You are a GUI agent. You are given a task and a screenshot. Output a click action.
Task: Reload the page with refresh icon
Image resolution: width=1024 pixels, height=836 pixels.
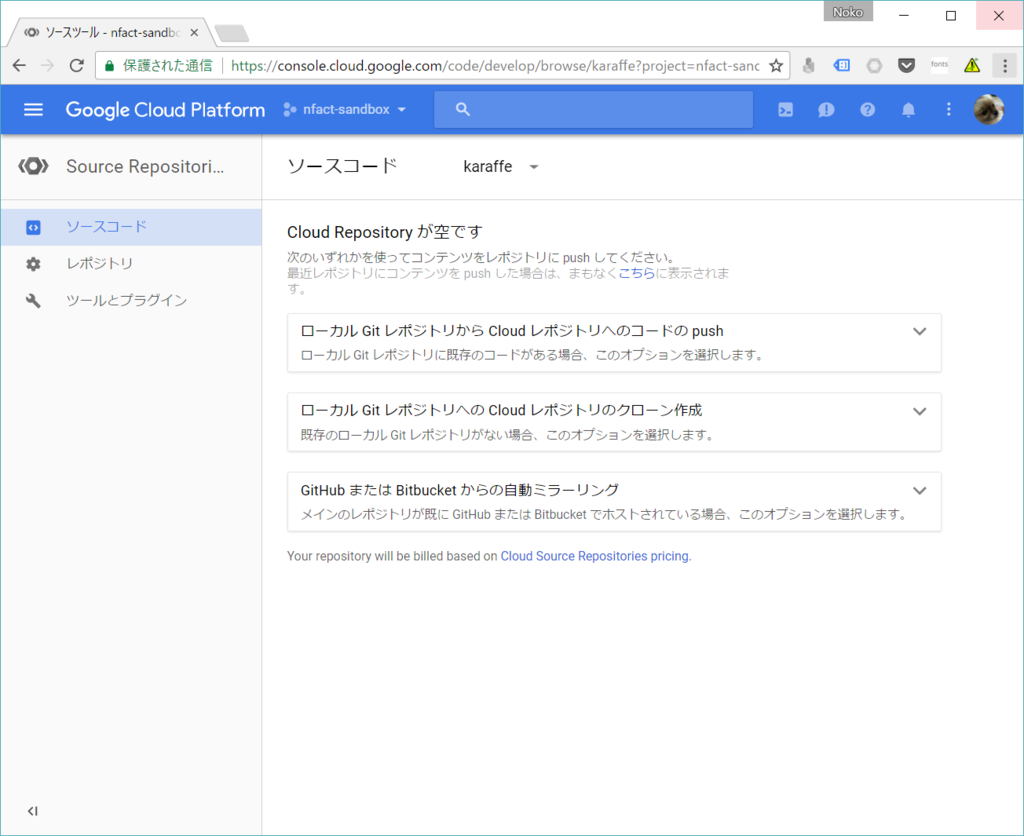tap(76, 65)
